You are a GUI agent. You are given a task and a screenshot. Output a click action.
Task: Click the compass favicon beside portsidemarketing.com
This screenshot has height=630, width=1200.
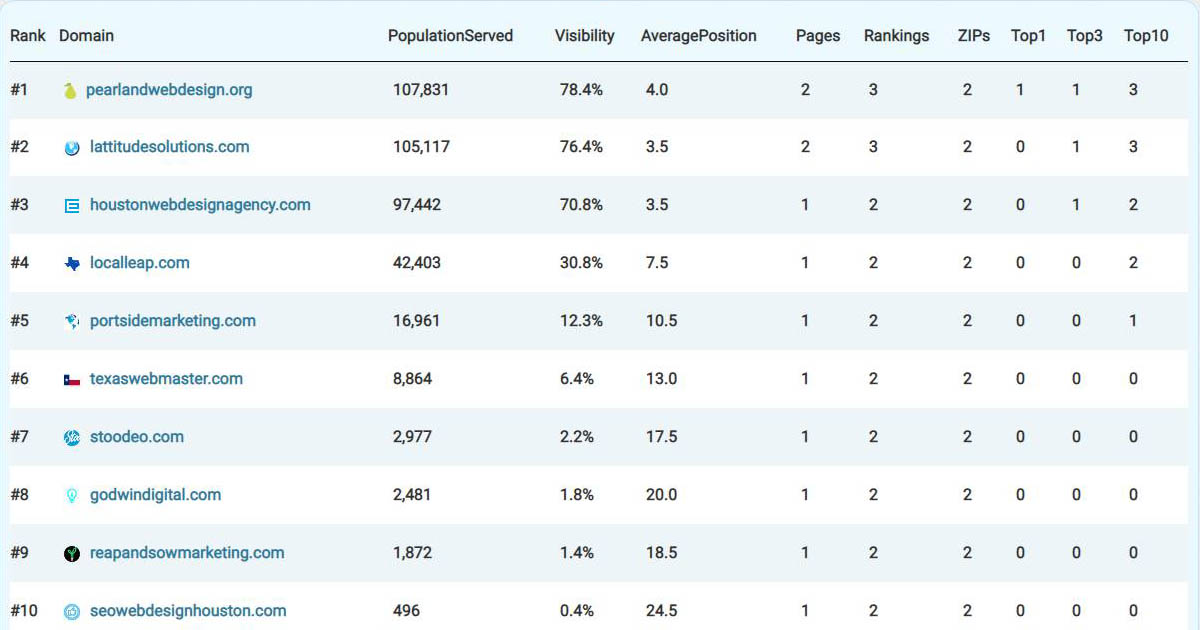[70, 320]
